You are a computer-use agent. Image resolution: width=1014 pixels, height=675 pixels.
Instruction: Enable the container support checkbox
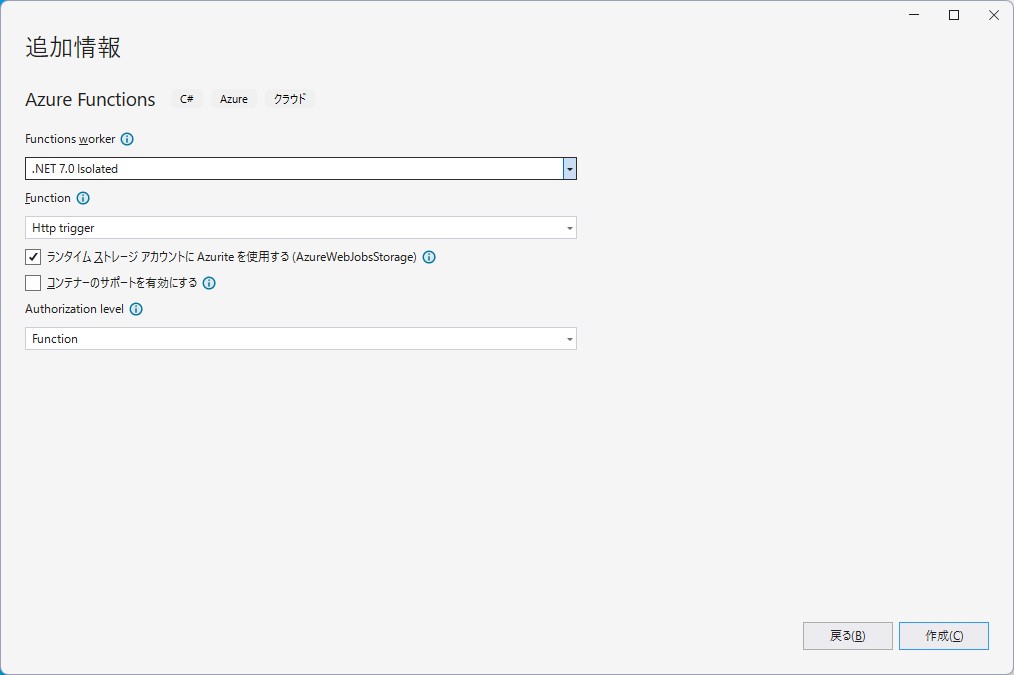coord(33,283)
